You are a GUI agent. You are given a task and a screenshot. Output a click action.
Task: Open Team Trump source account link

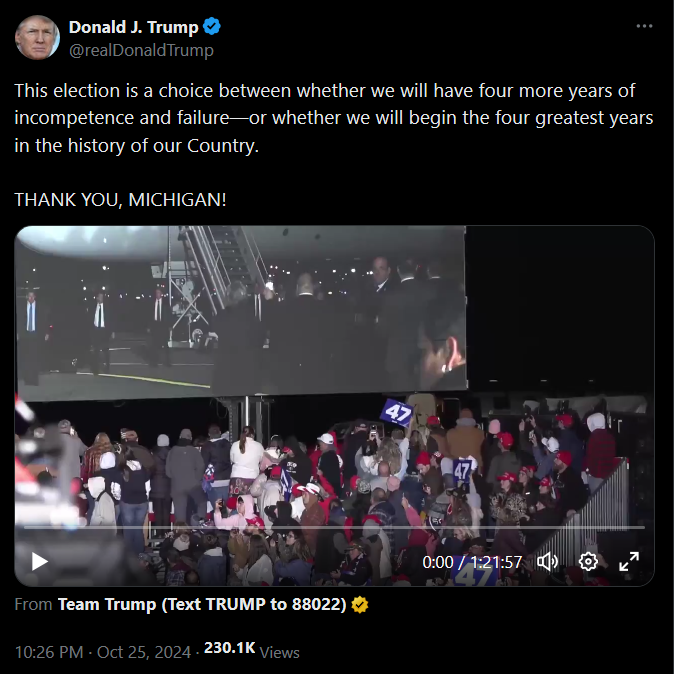pos(202,604)
